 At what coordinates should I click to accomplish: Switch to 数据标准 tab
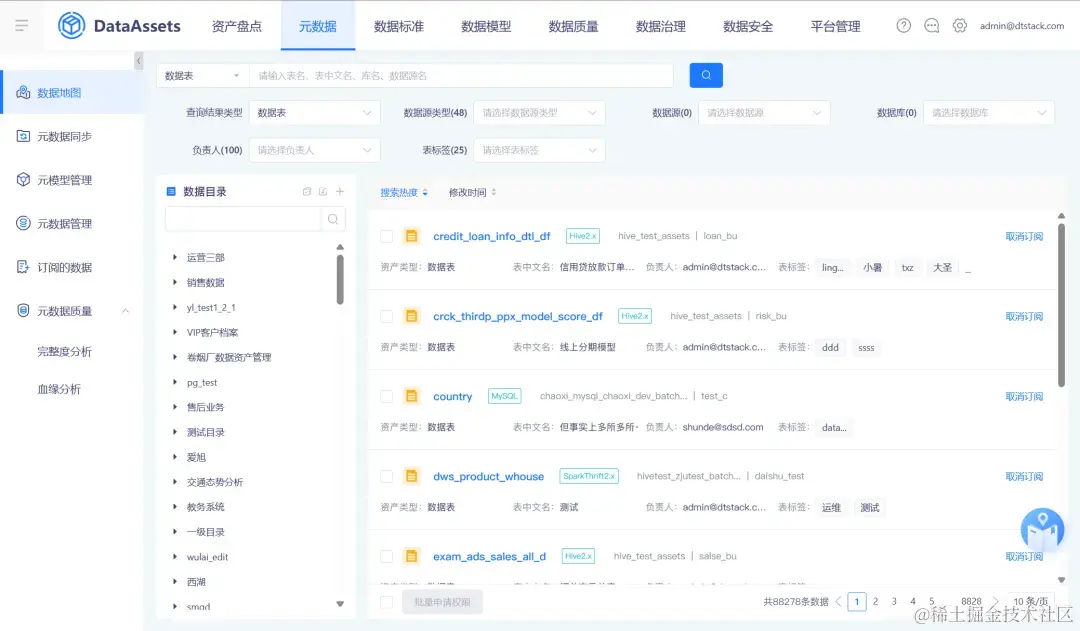click(398, 26)
